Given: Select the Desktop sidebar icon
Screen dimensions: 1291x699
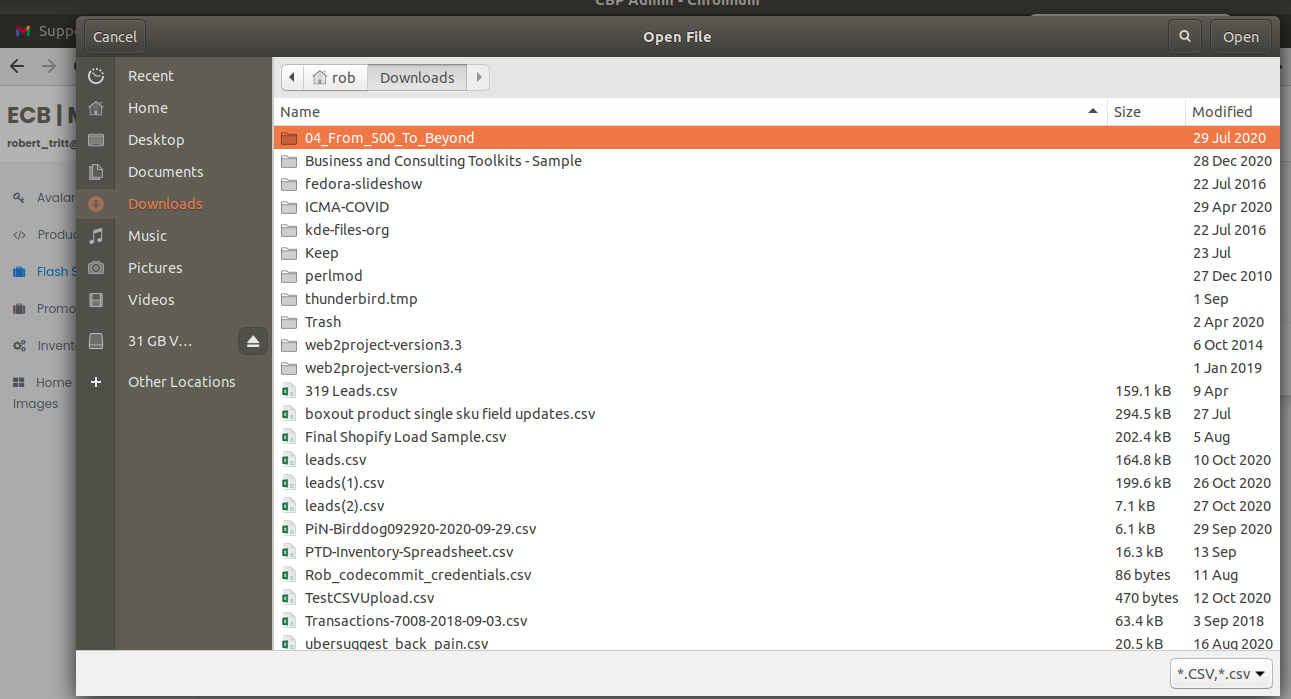Looking at the screenshot, I should pyautogui.click(x=96, y=139).
